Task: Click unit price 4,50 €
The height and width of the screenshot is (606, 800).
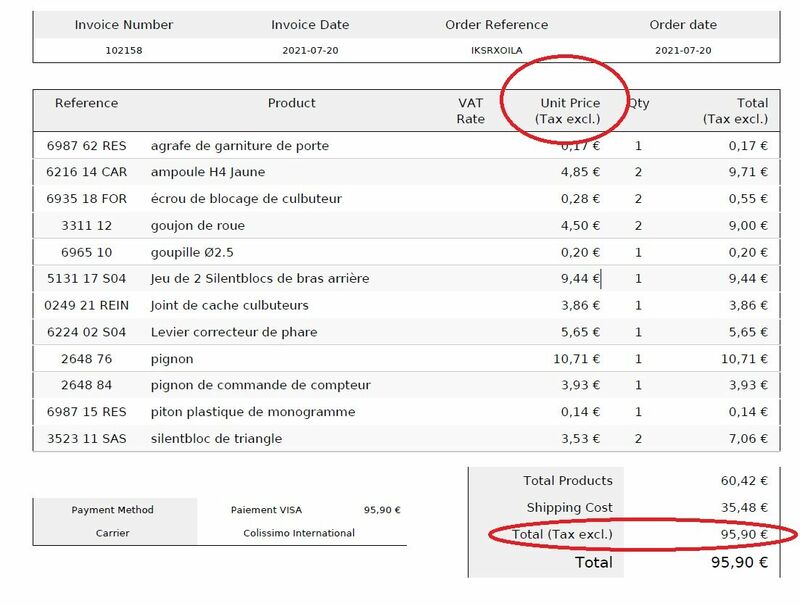Action: [580, 225]
